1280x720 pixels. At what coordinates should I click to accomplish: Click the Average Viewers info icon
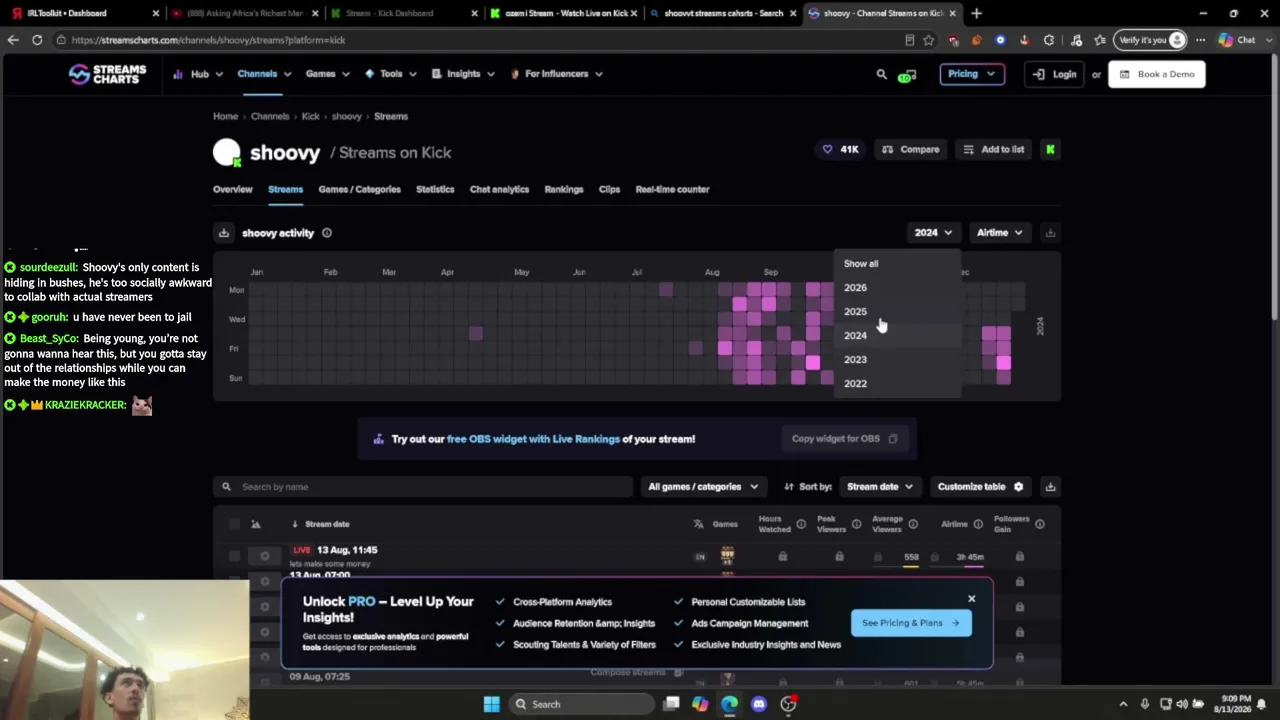(913, 524)
